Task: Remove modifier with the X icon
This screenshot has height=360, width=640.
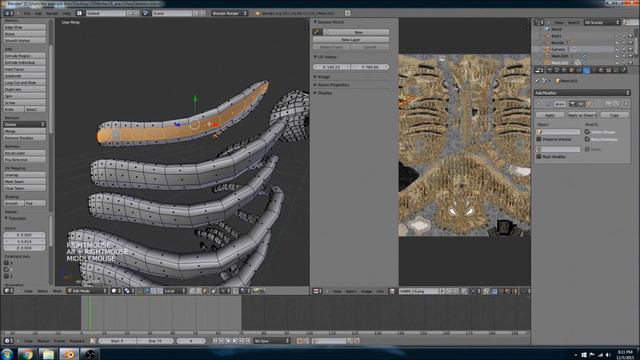Action: pos(626,104)
